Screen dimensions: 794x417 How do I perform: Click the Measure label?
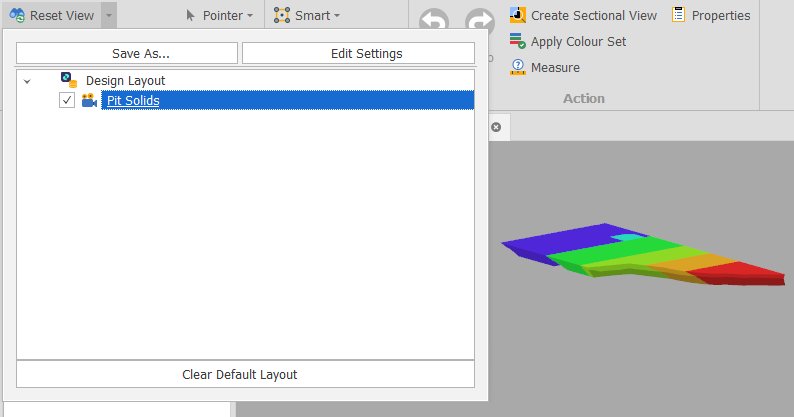tap(555, 67)
